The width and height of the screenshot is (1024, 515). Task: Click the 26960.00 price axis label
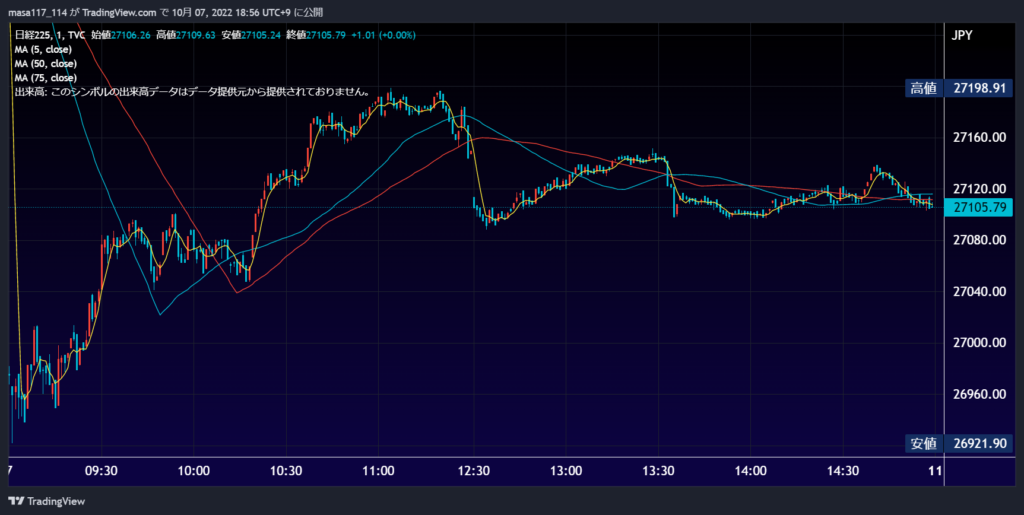click(979, 394)
